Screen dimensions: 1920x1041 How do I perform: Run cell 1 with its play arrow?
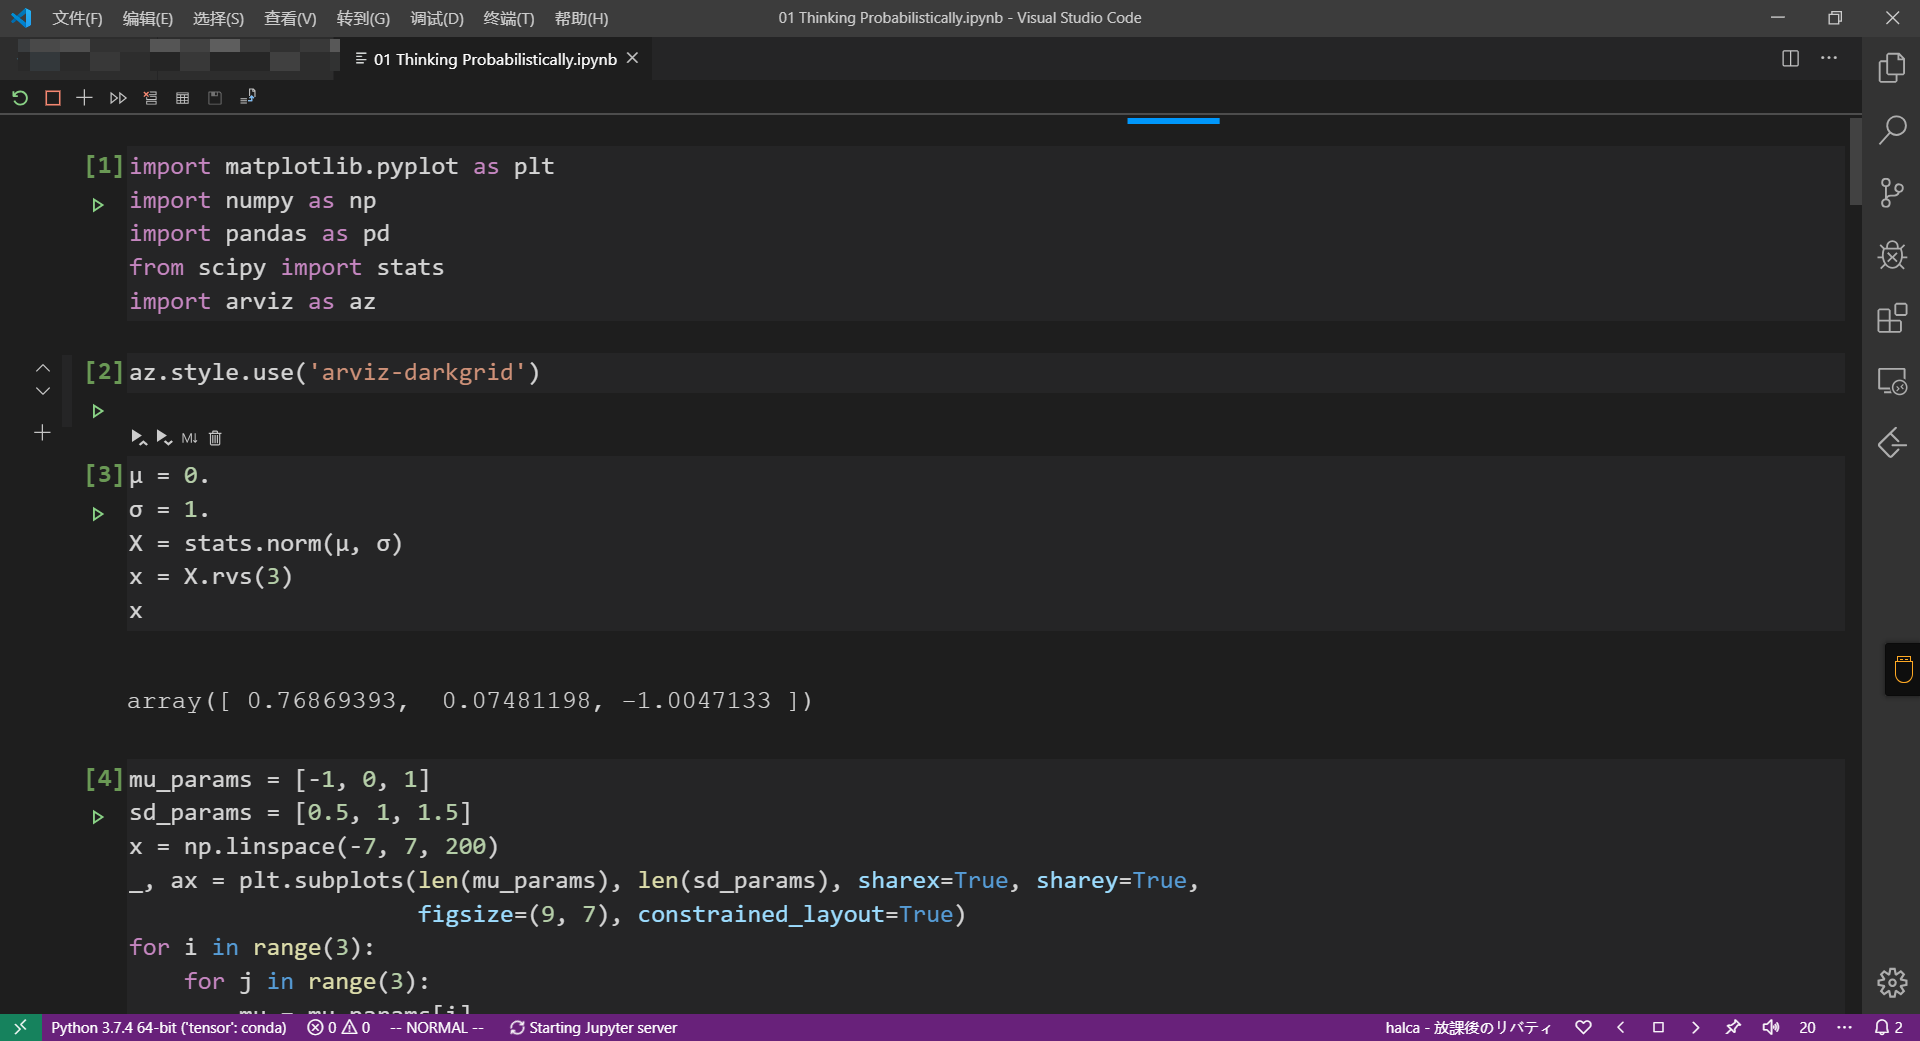tap(98, 205)
